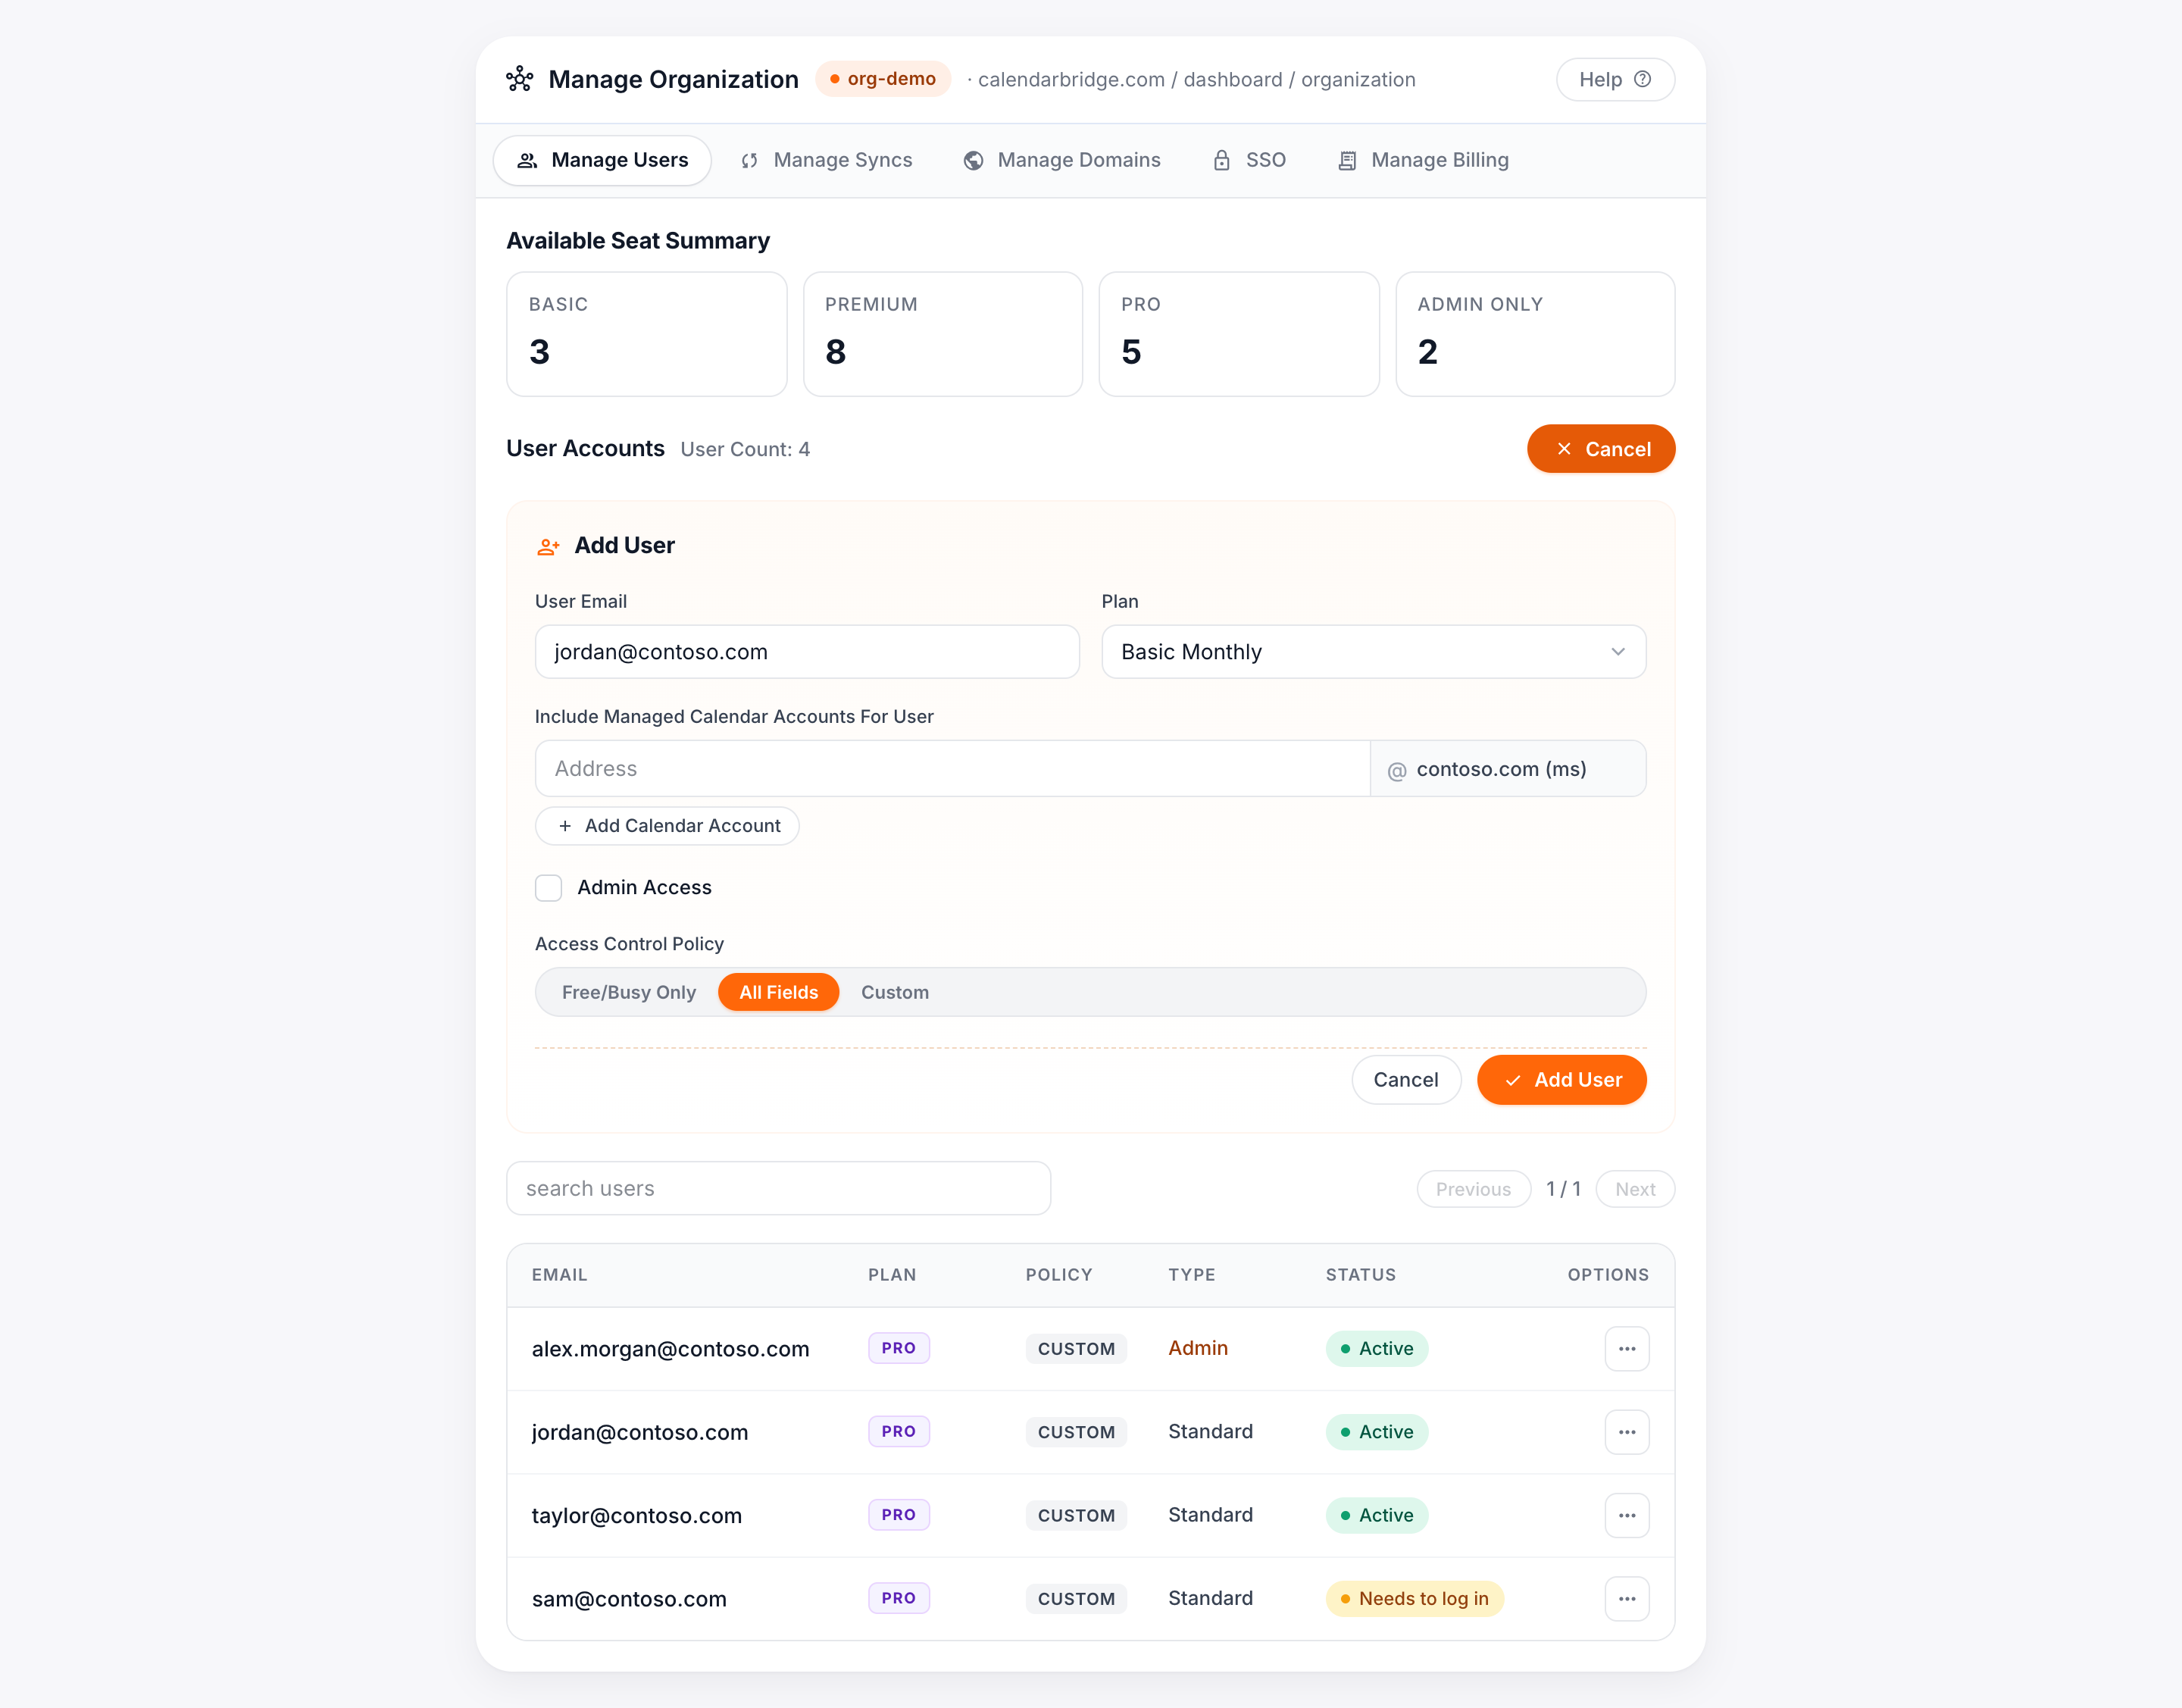Click Add Calendar Account button
The width and height of the screenshot is (2182, 1708).
pyautogui.click(x=667, y=826)
